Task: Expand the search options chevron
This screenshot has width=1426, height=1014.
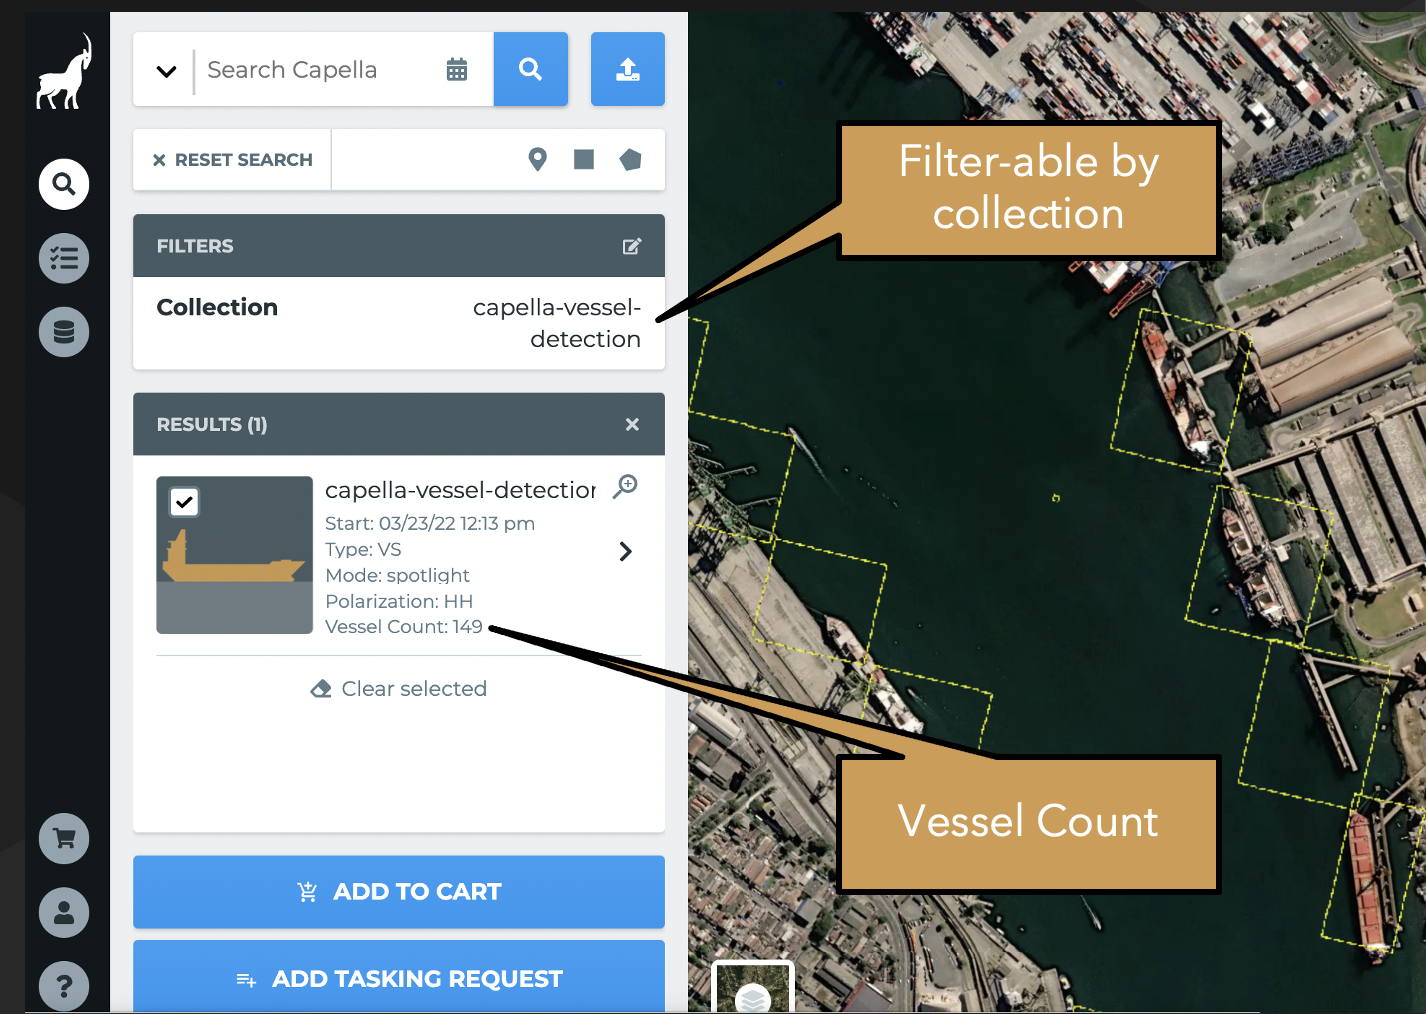Action: (x=166, y=71)
